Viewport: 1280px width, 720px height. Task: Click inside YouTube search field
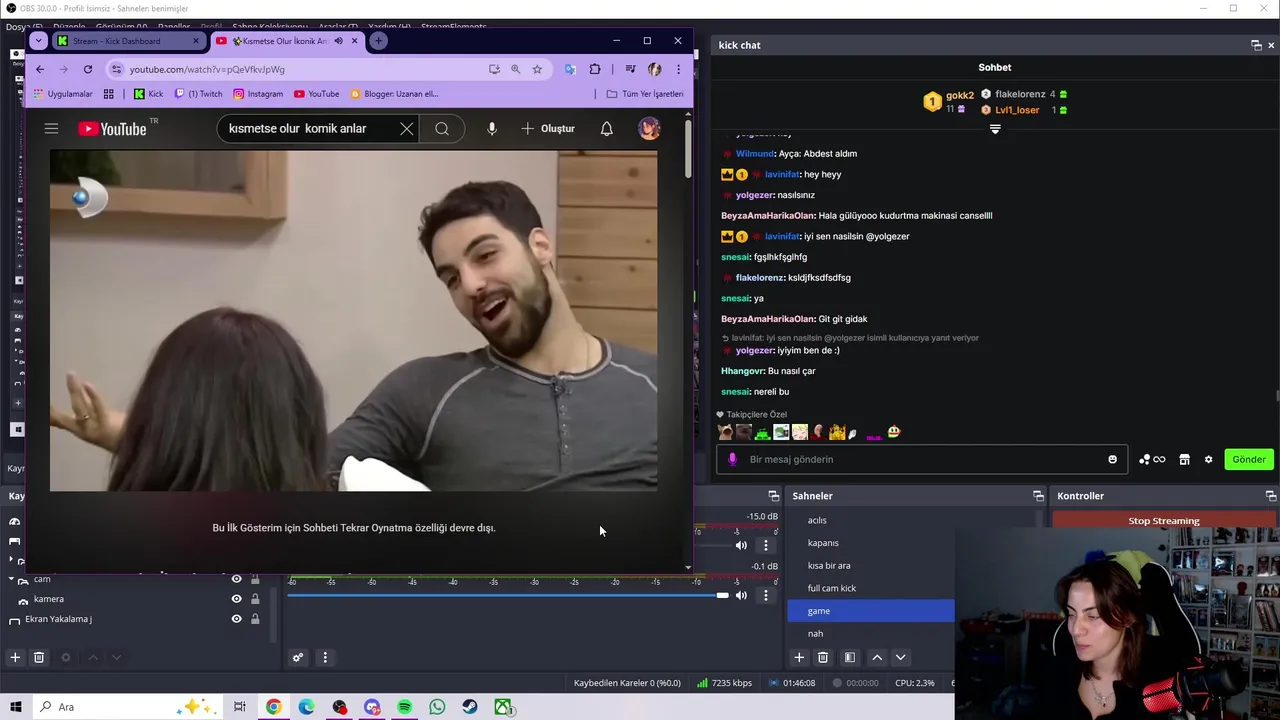[308, 128]
